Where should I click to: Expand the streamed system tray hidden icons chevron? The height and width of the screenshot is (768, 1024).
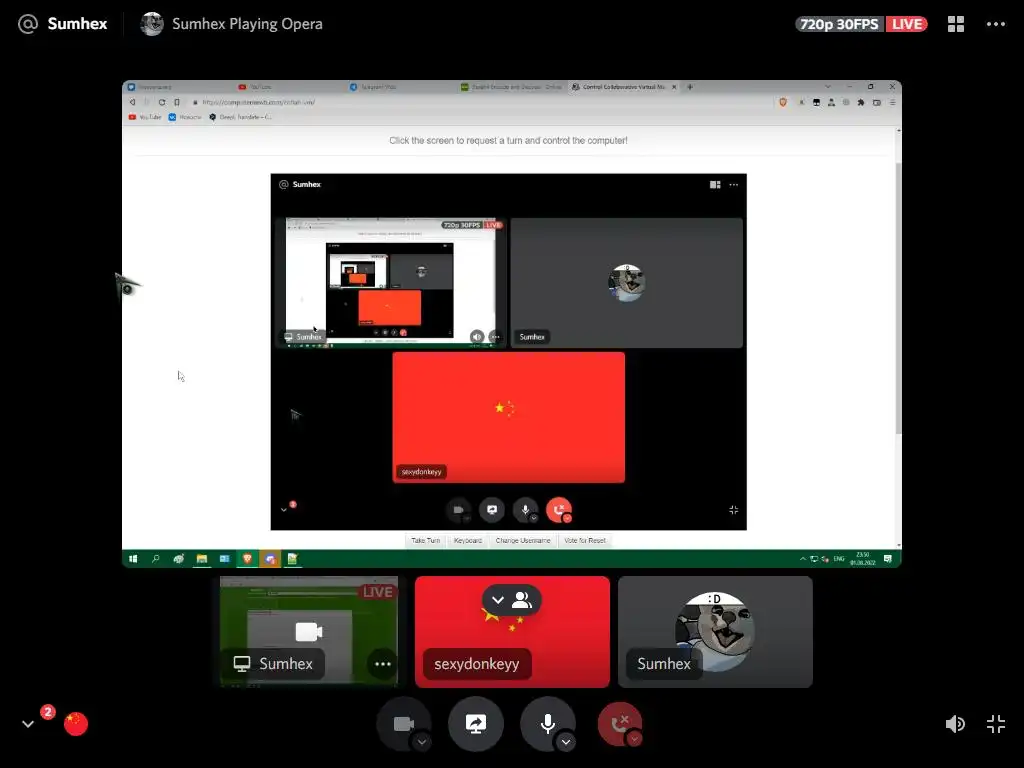point(803,559)
